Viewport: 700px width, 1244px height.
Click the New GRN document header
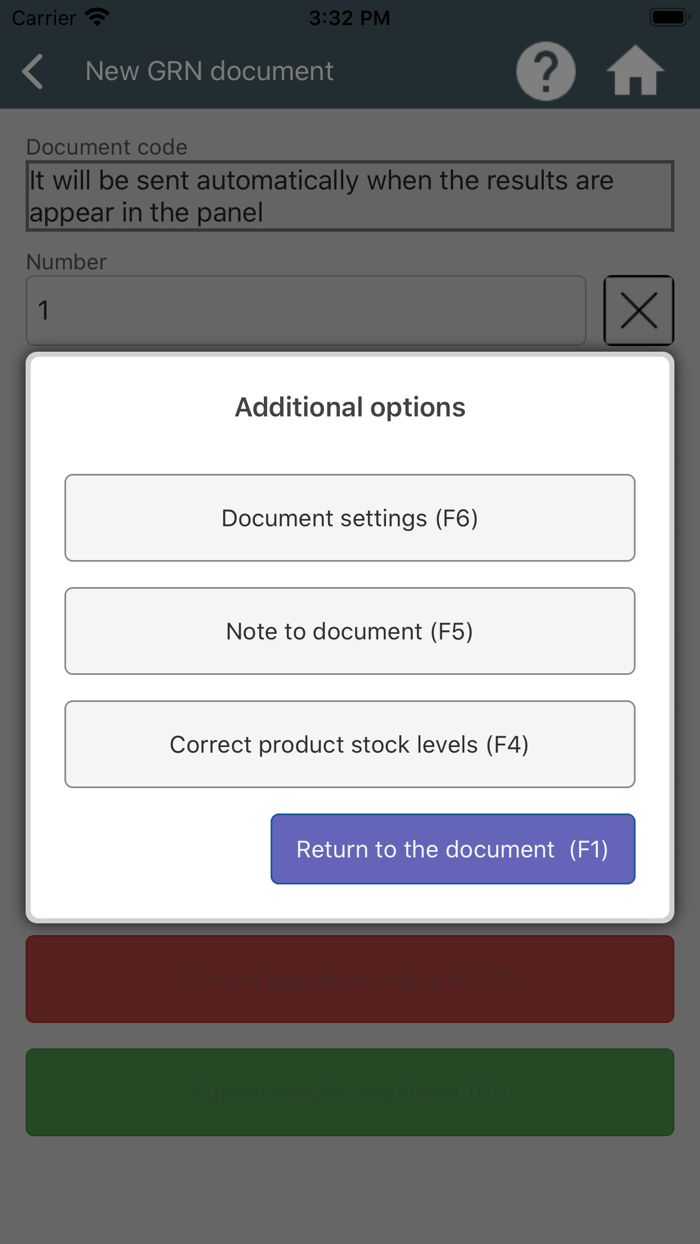pos(209,71)
